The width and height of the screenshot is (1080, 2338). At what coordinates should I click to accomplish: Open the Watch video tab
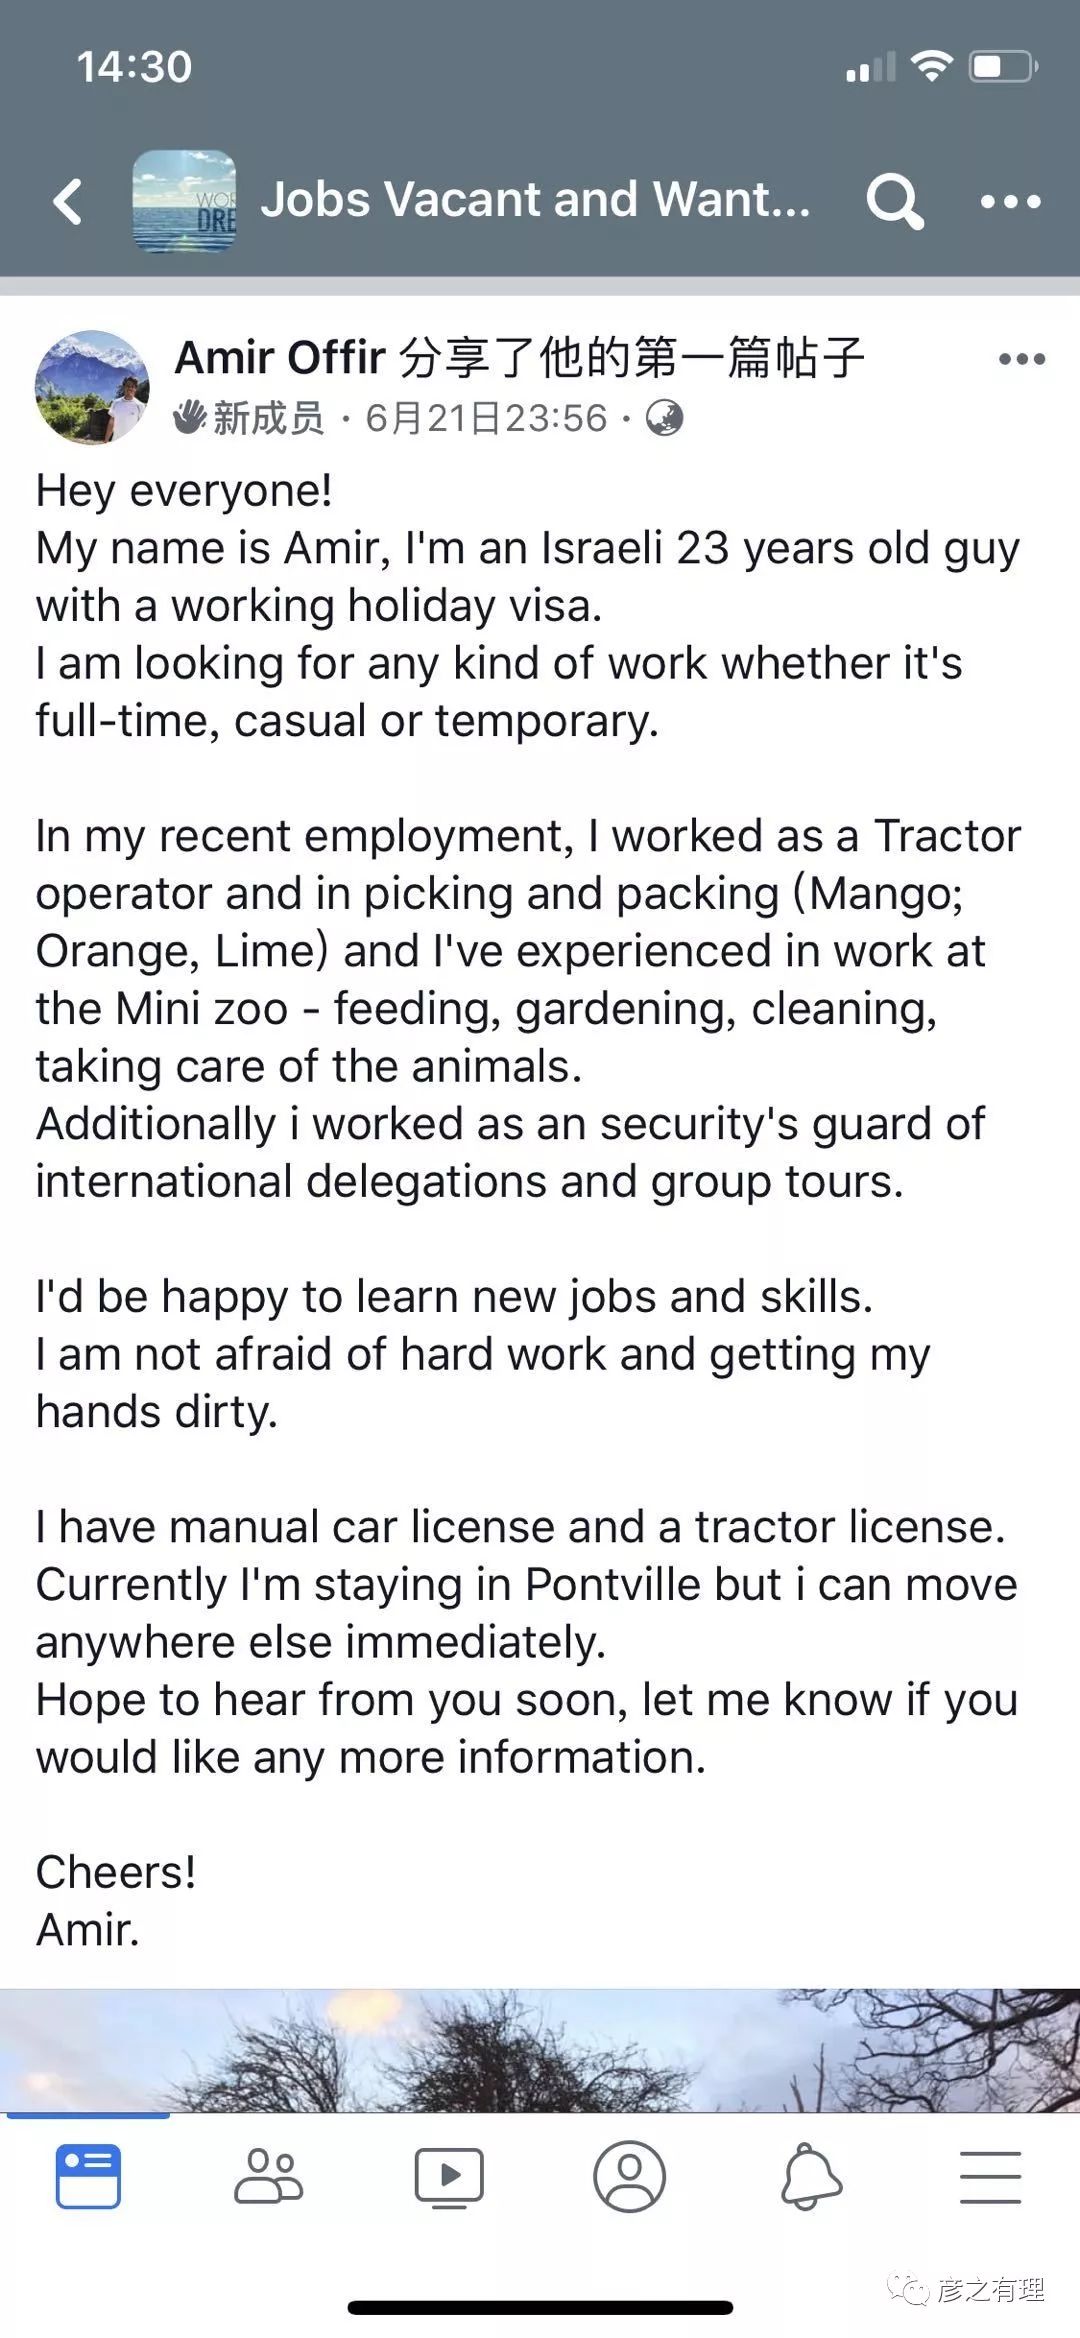(449, 2176)
